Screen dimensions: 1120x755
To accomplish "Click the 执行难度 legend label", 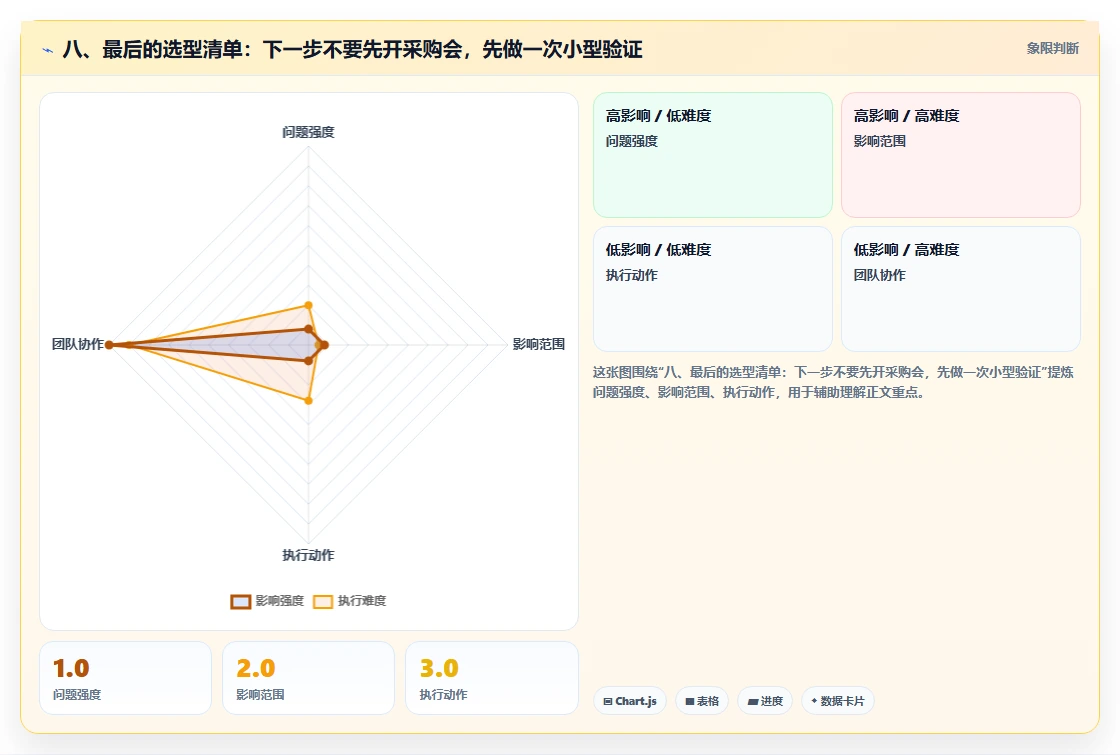I will pyautogui.click(x=362, y=601).
